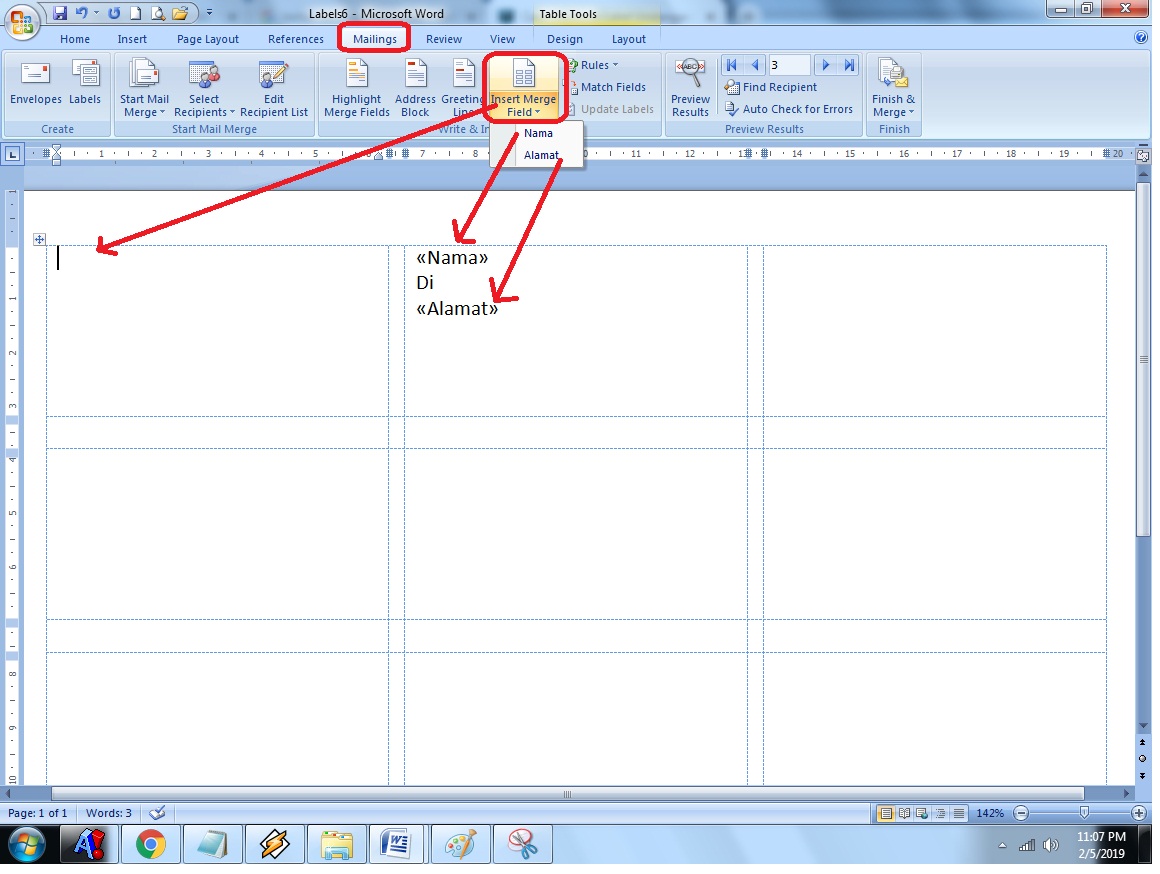
Task: Go to first record
Action: (731, 65)
